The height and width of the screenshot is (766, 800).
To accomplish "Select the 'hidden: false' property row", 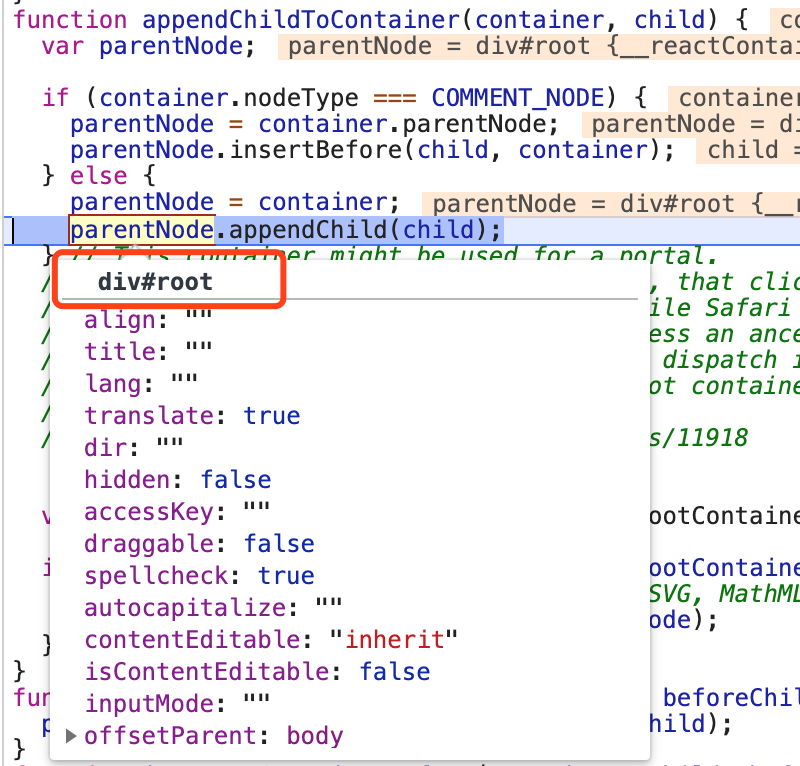I will click(x=178, y=480).
